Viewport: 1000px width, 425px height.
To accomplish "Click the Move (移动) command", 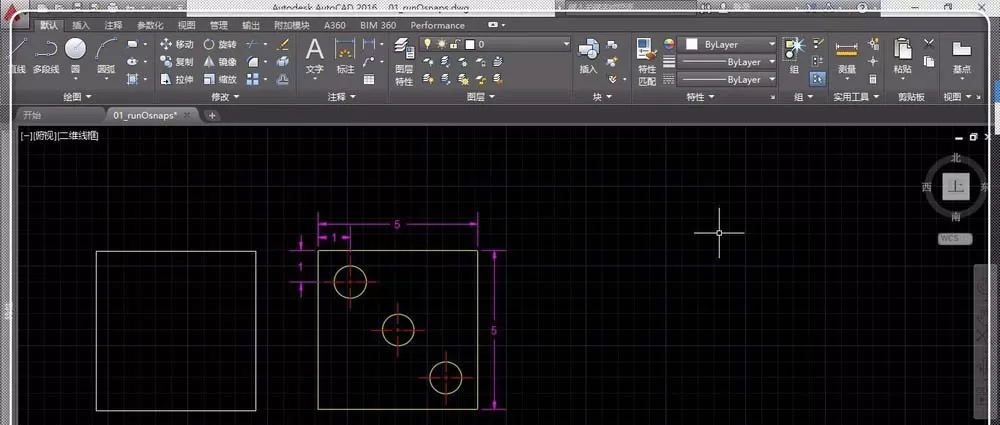I will pyautogui.click(x=177, y=45).
